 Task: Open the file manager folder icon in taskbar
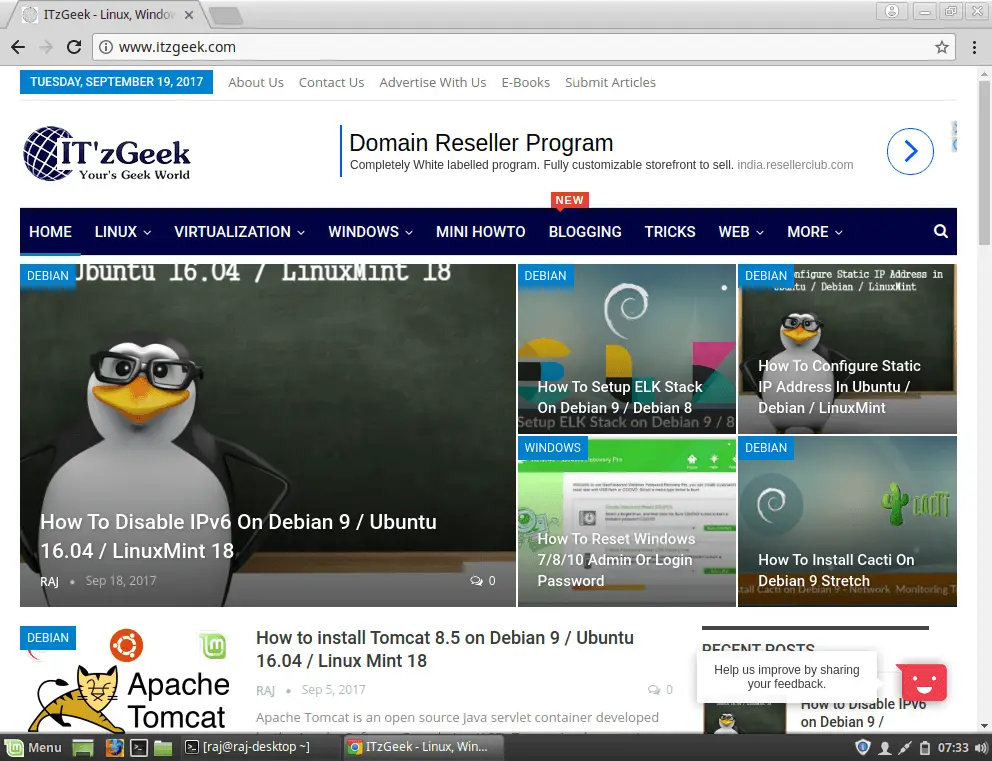tap(163, 748)
